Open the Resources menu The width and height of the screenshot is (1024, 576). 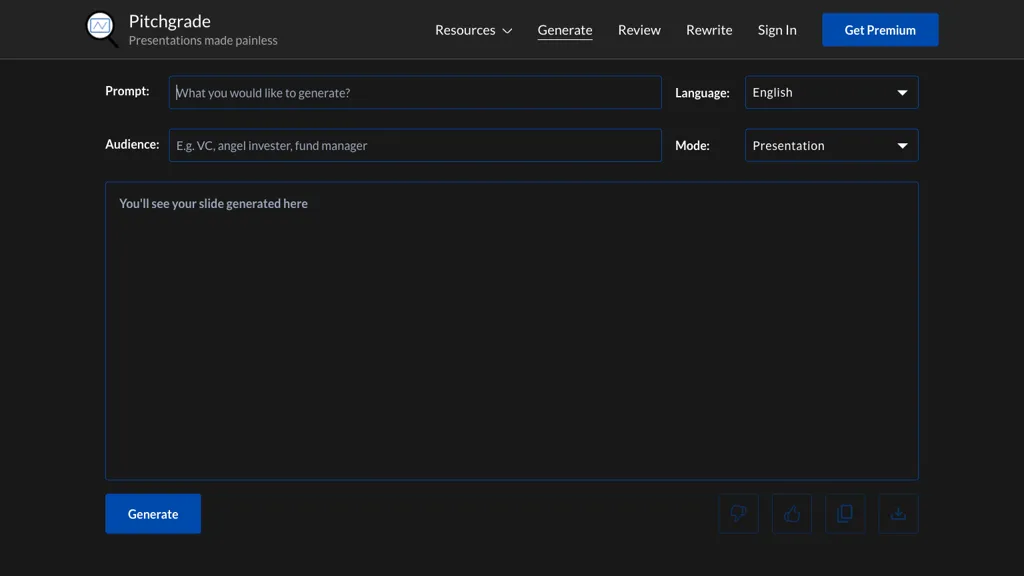465,30
